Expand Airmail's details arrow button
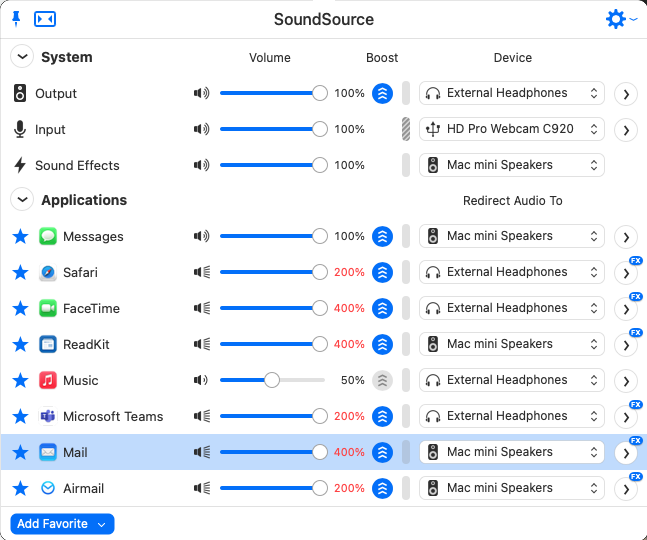The height and width of the screenshot is (540, 647). (x=625, y=489)
